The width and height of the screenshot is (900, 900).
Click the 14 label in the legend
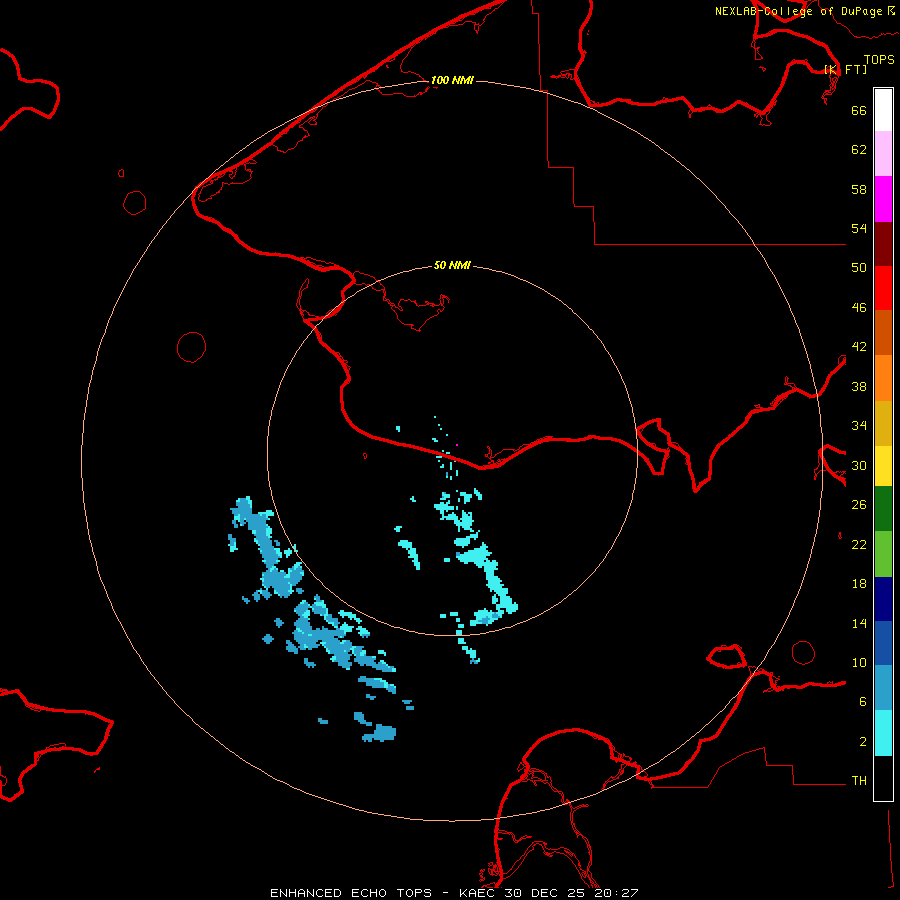[x=859, y=623]
